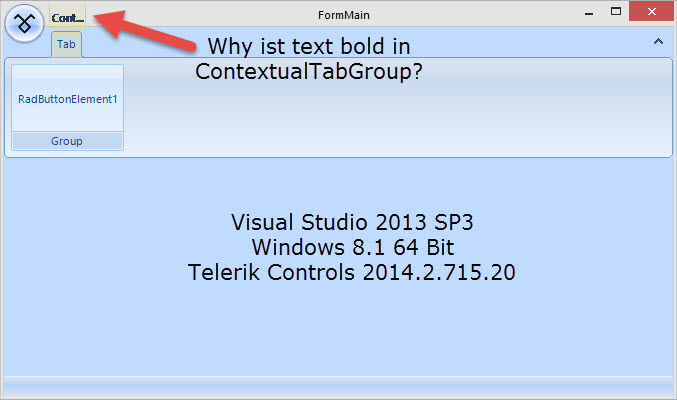The width and height of the screenshot is (677, 400).
Task: Click the 'Visual Studio 2013 SP3' text
Action: click(348, 221)
